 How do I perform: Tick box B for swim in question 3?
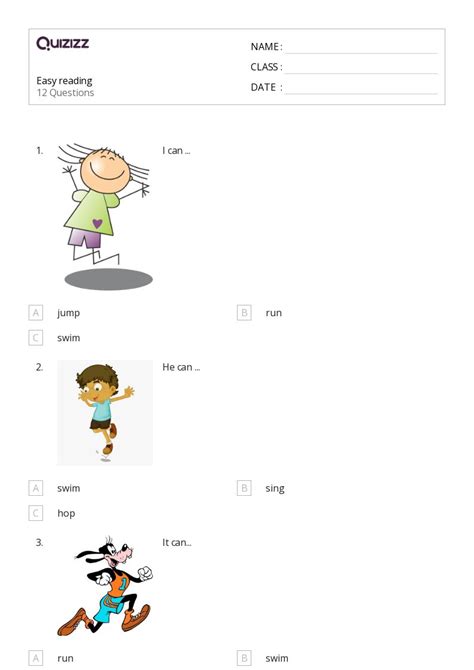tap(244, 658)
